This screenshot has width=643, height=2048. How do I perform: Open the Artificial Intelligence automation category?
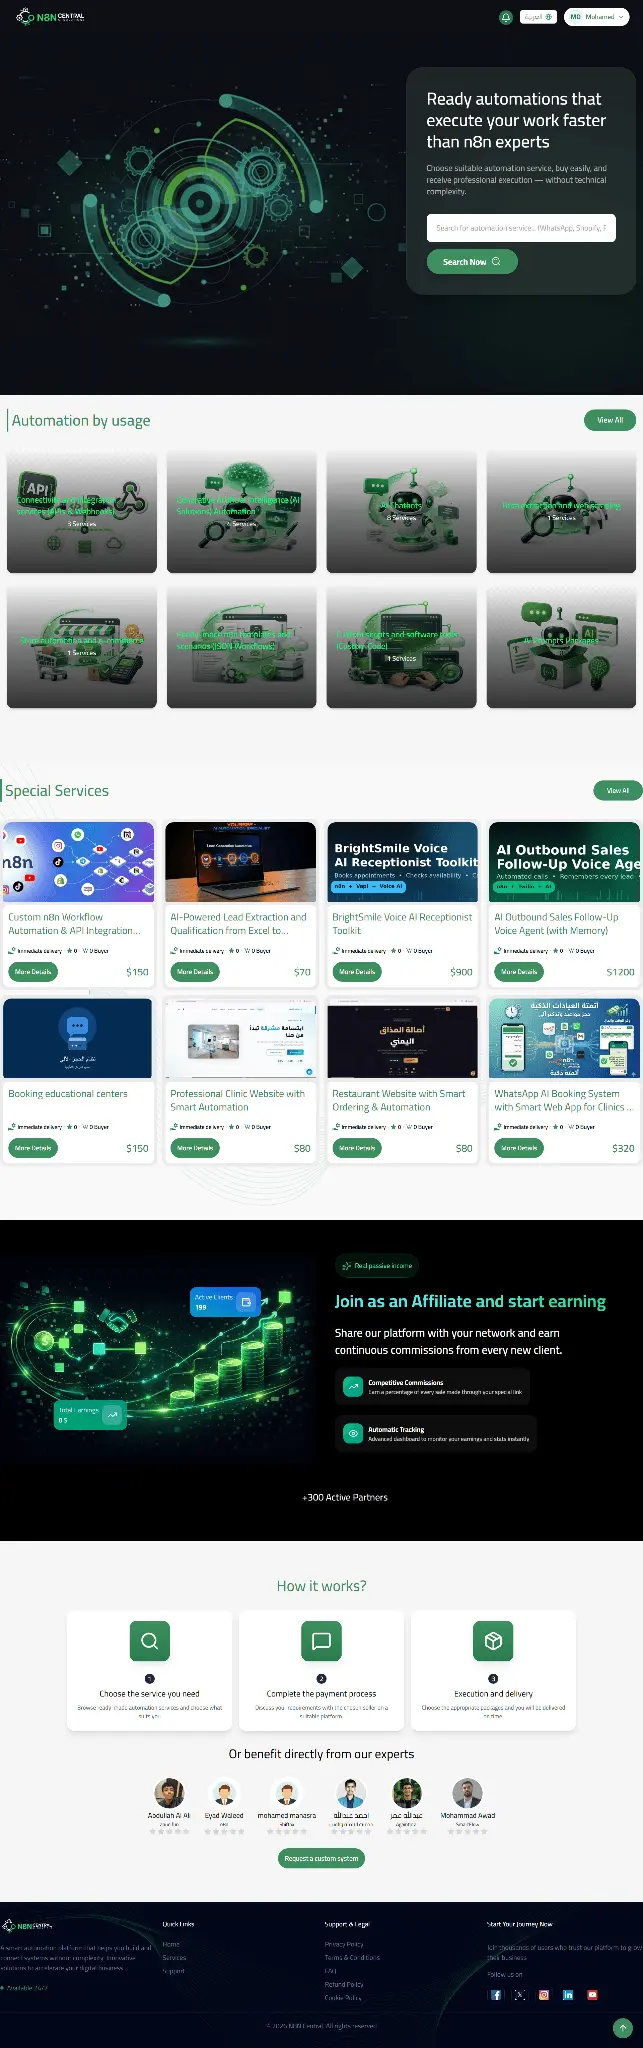[242, 512]
